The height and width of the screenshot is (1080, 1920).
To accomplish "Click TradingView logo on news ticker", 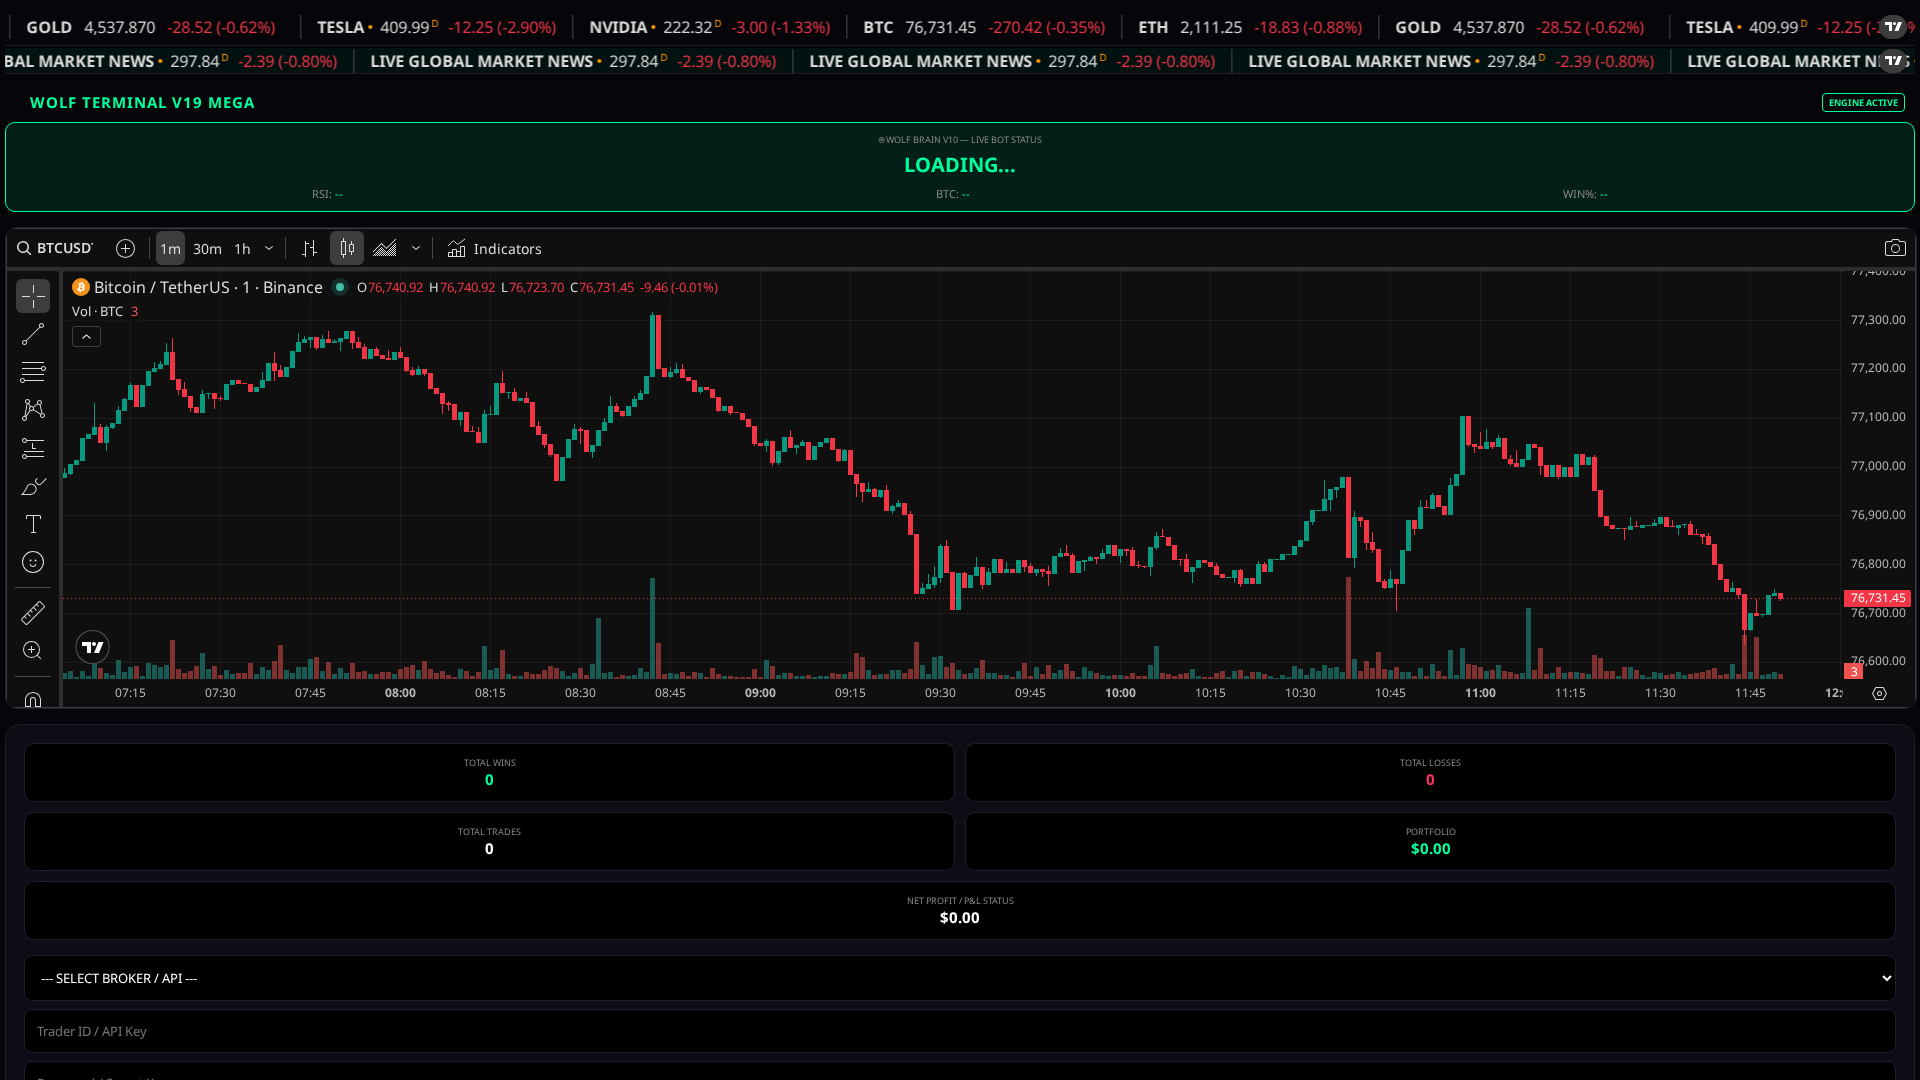I will (1894, 61).
